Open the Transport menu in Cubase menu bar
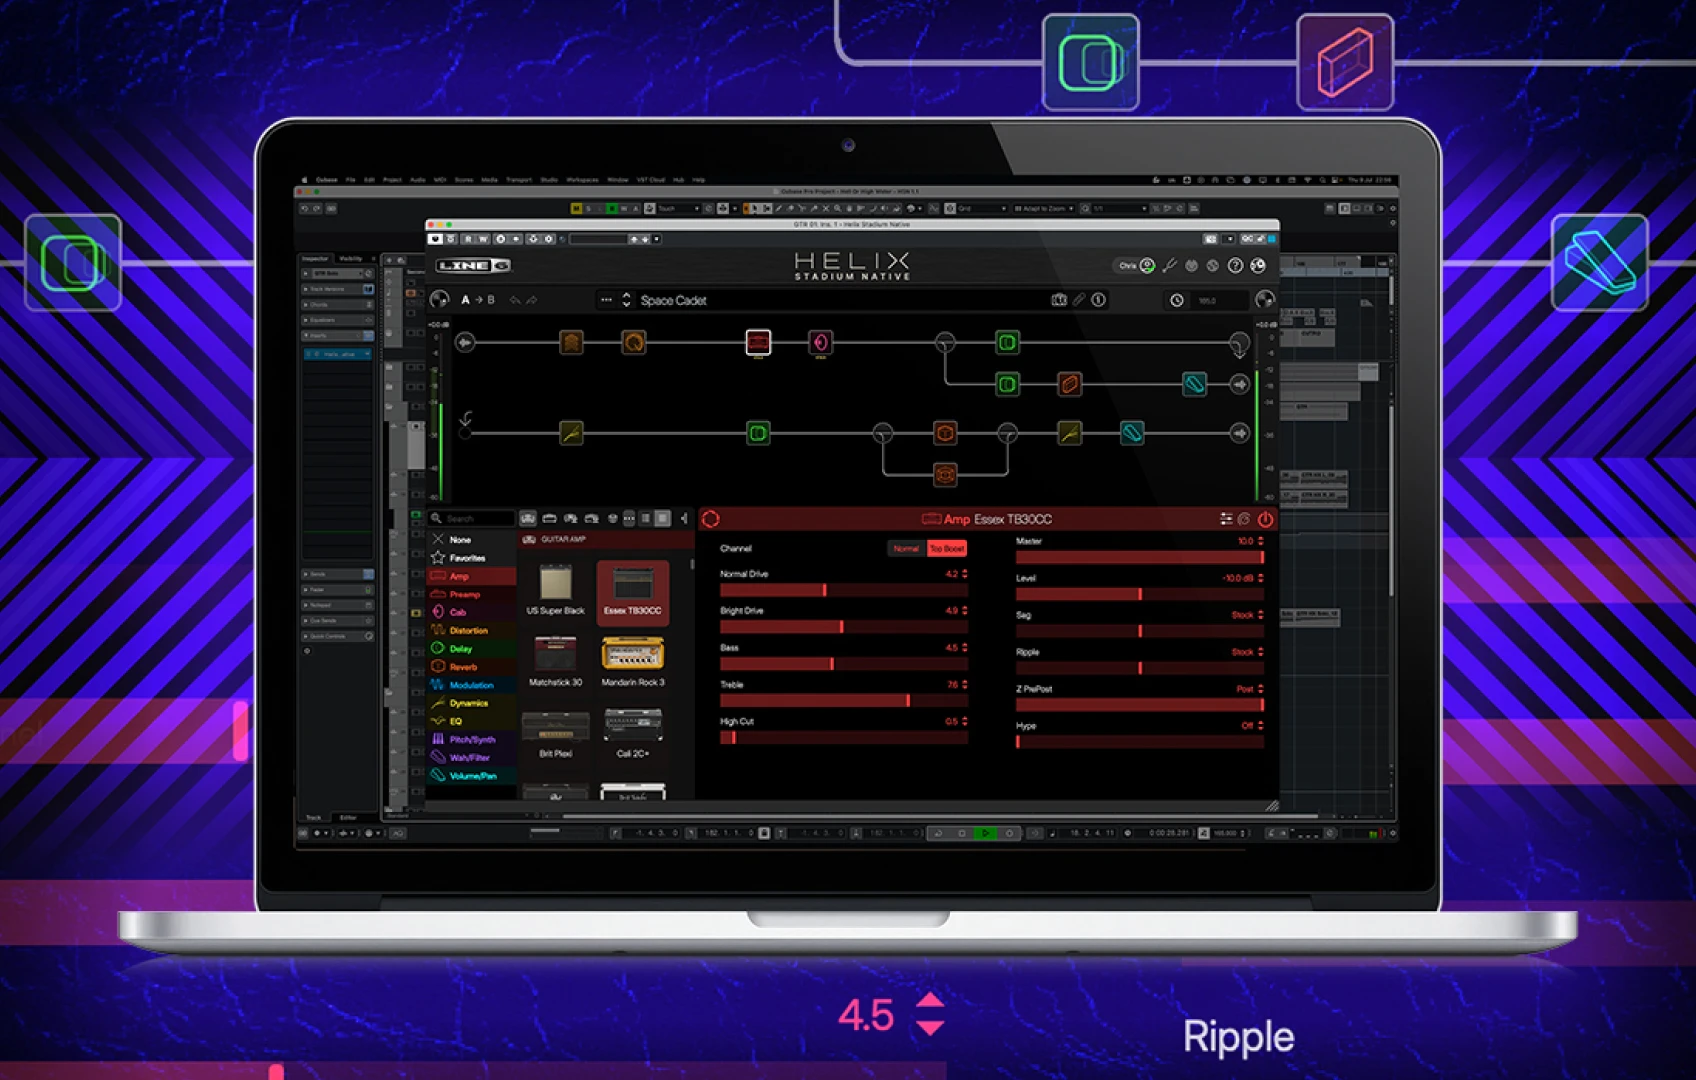1696x1080 pixels. (x=518, y=180)
